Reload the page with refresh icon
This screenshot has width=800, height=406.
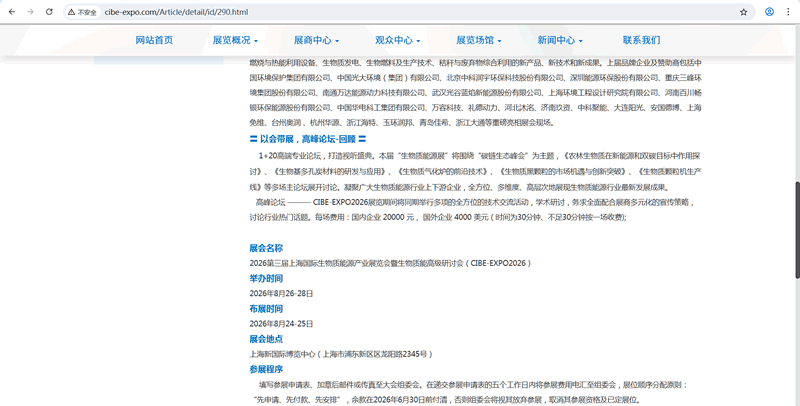50,12
